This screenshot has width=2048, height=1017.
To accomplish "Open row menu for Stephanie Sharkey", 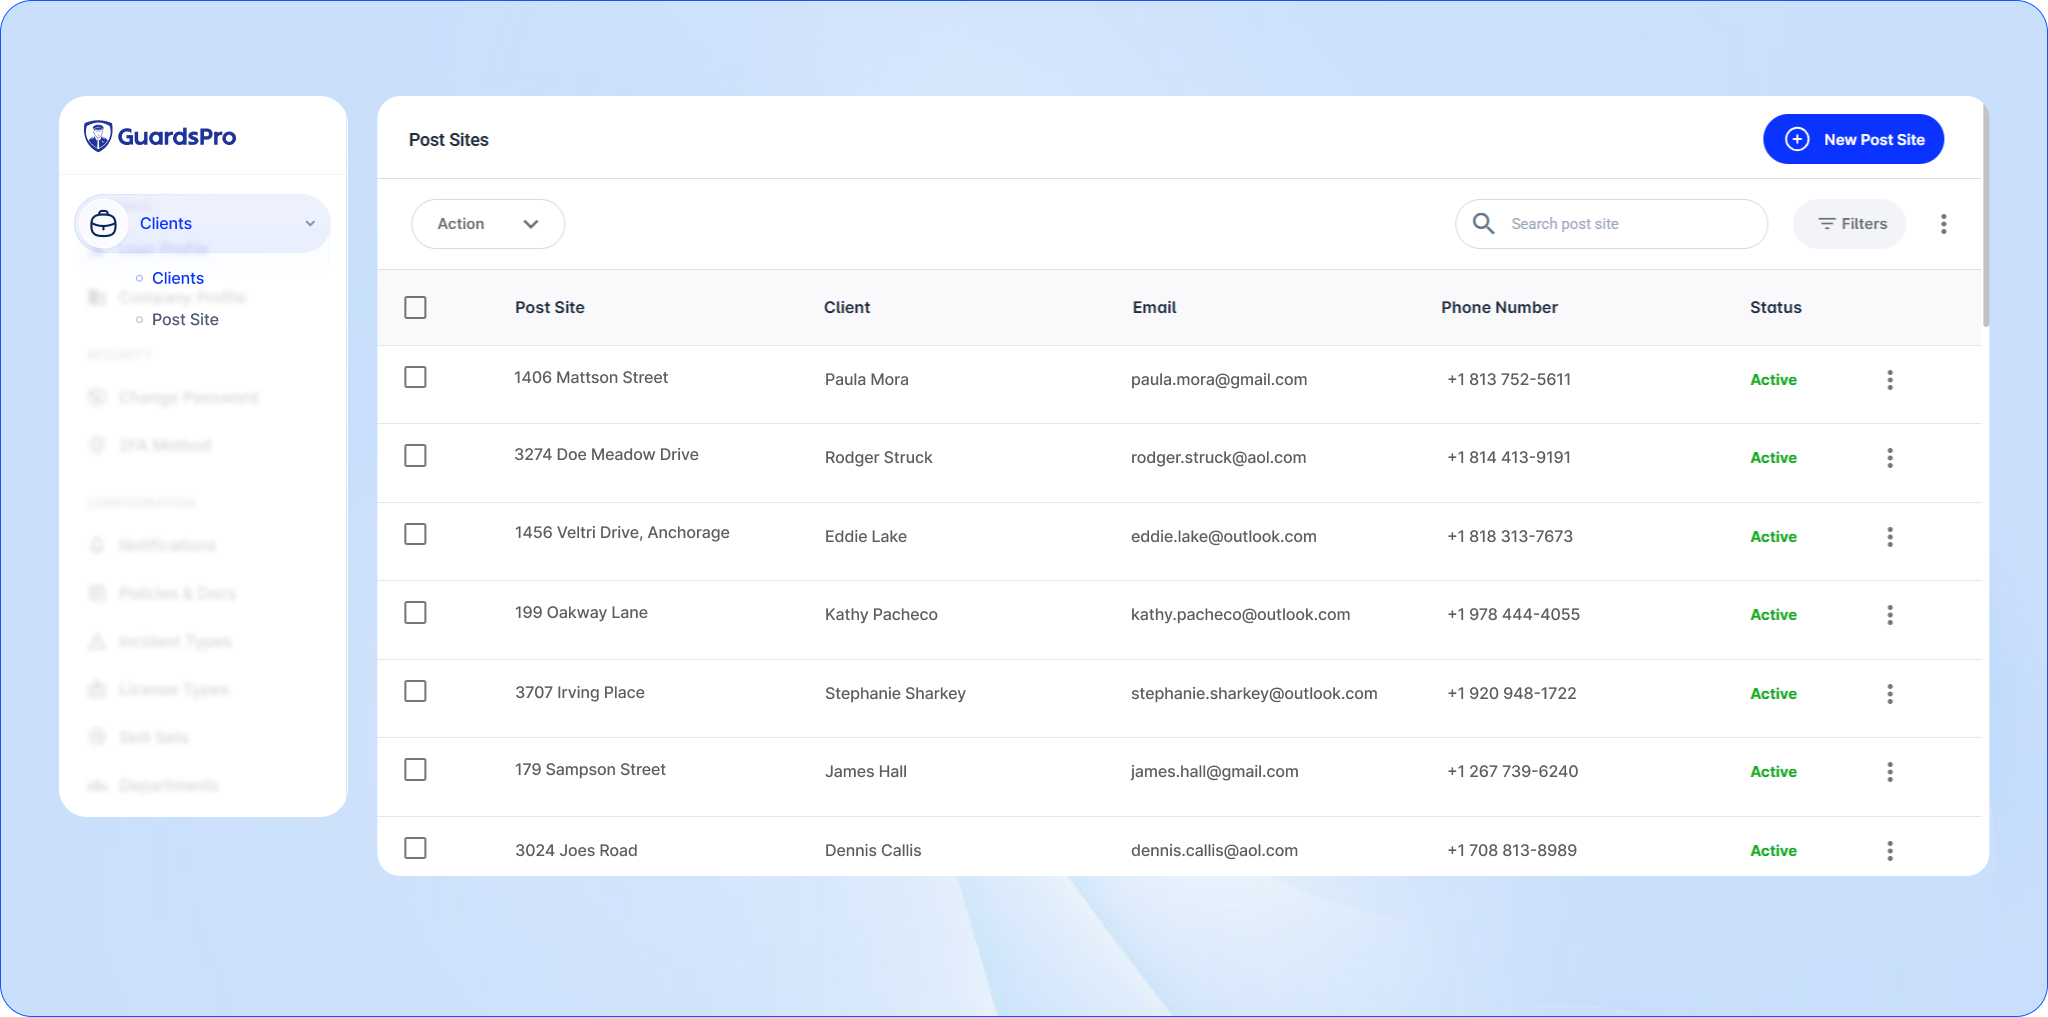I will (1890, 694).
